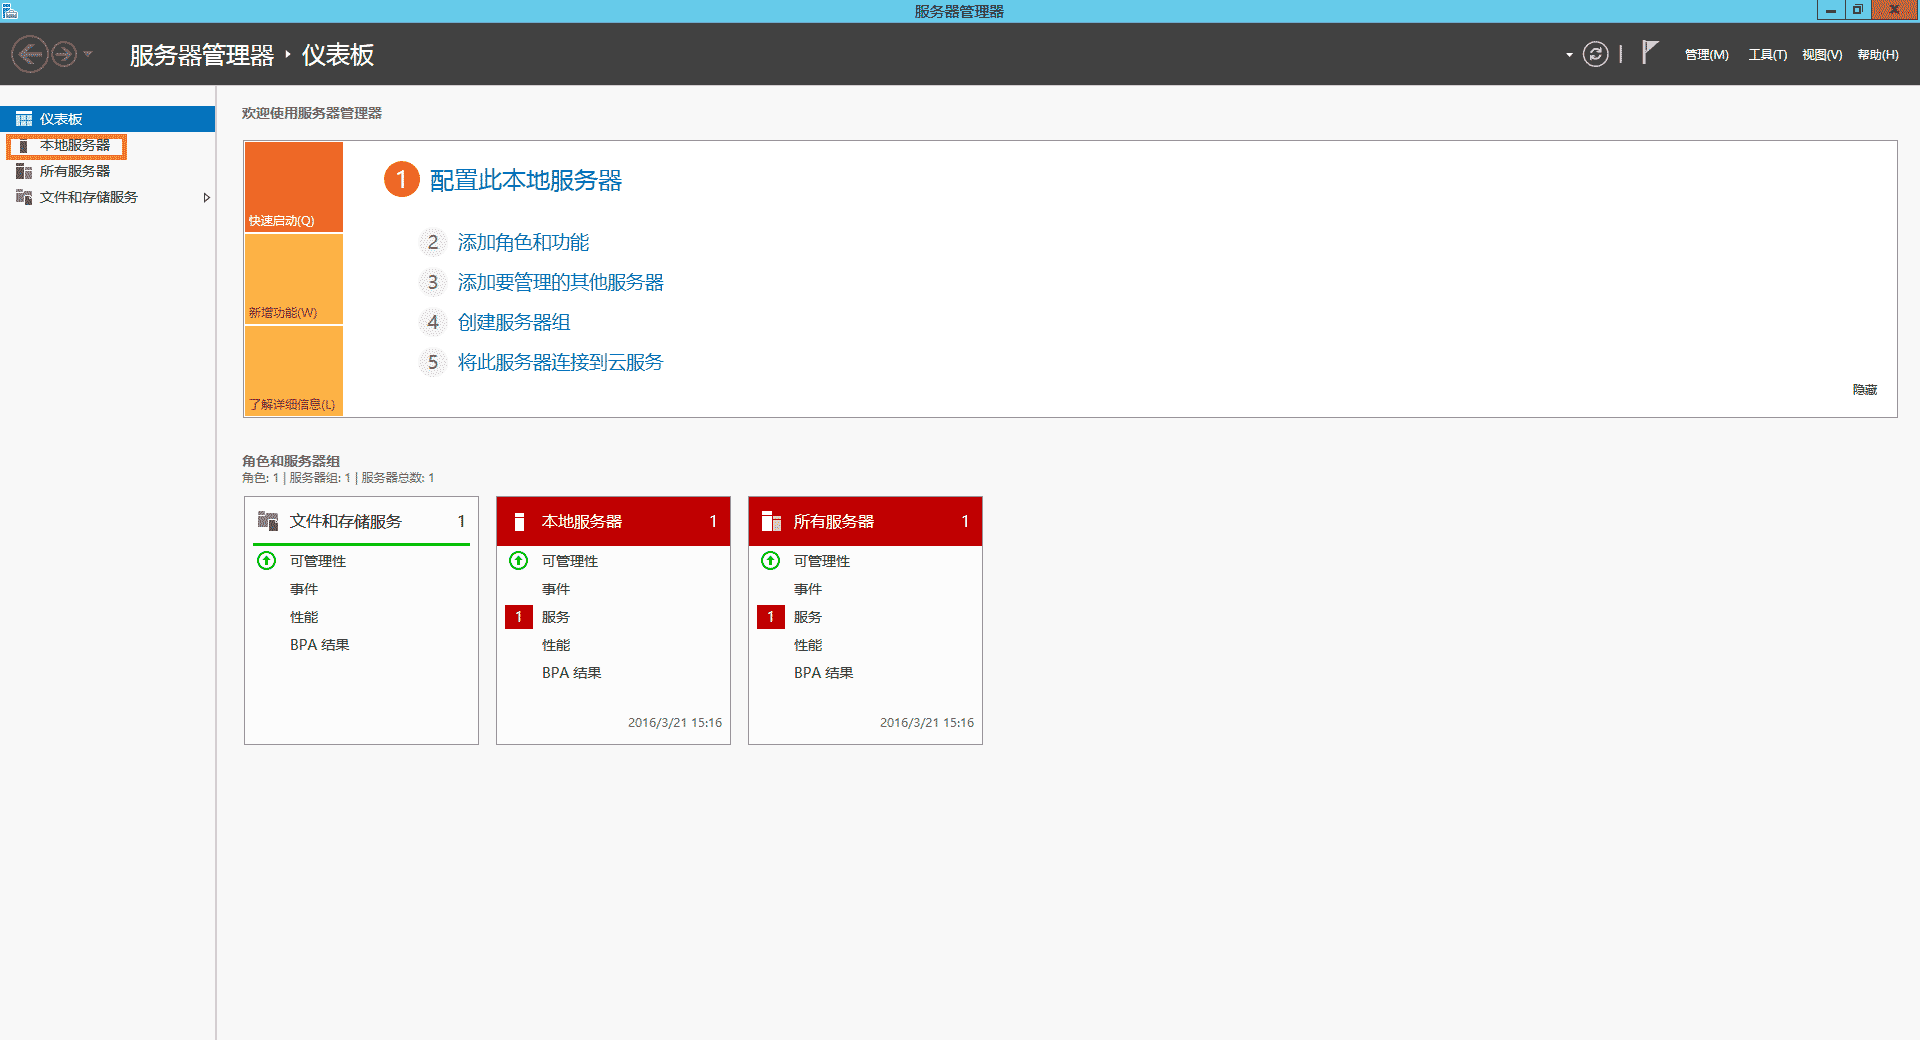Click the 所有服务器 sidebar icon
The width and height of the screenshot is (1920, 1040).
(x=24, y=172)
